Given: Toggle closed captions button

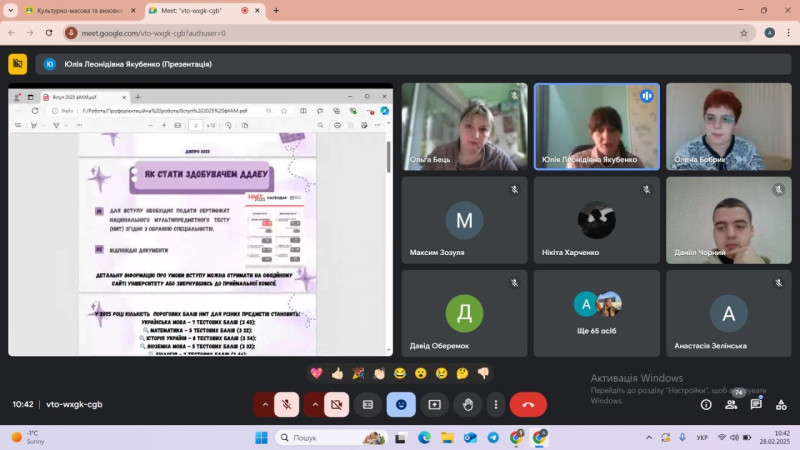Looking at the screenshot, I should 368,404.
